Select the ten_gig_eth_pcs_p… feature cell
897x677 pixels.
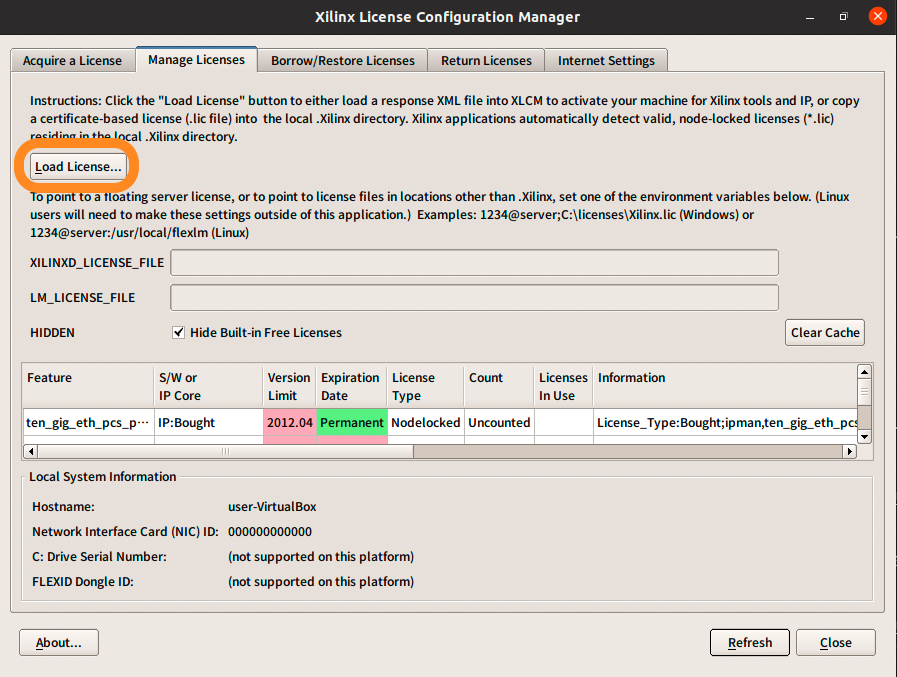point(88,422)
